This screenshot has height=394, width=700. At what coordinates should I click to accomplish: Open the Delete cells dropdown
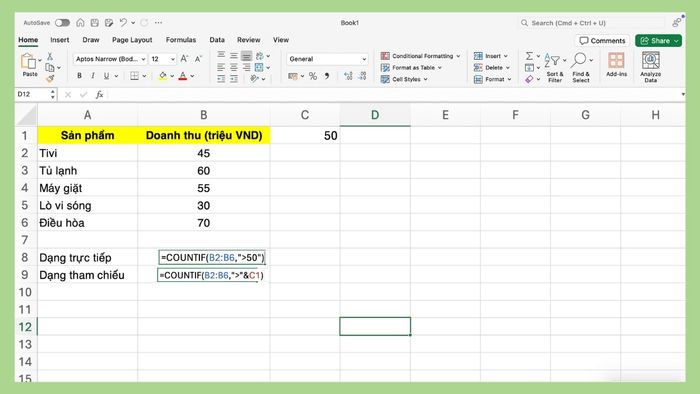click(x=492, y=67)
